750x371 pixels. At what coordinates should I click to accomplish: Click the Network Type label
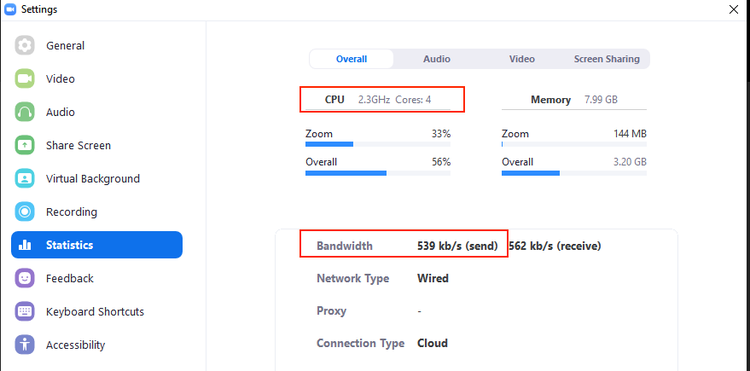(353, 278)
